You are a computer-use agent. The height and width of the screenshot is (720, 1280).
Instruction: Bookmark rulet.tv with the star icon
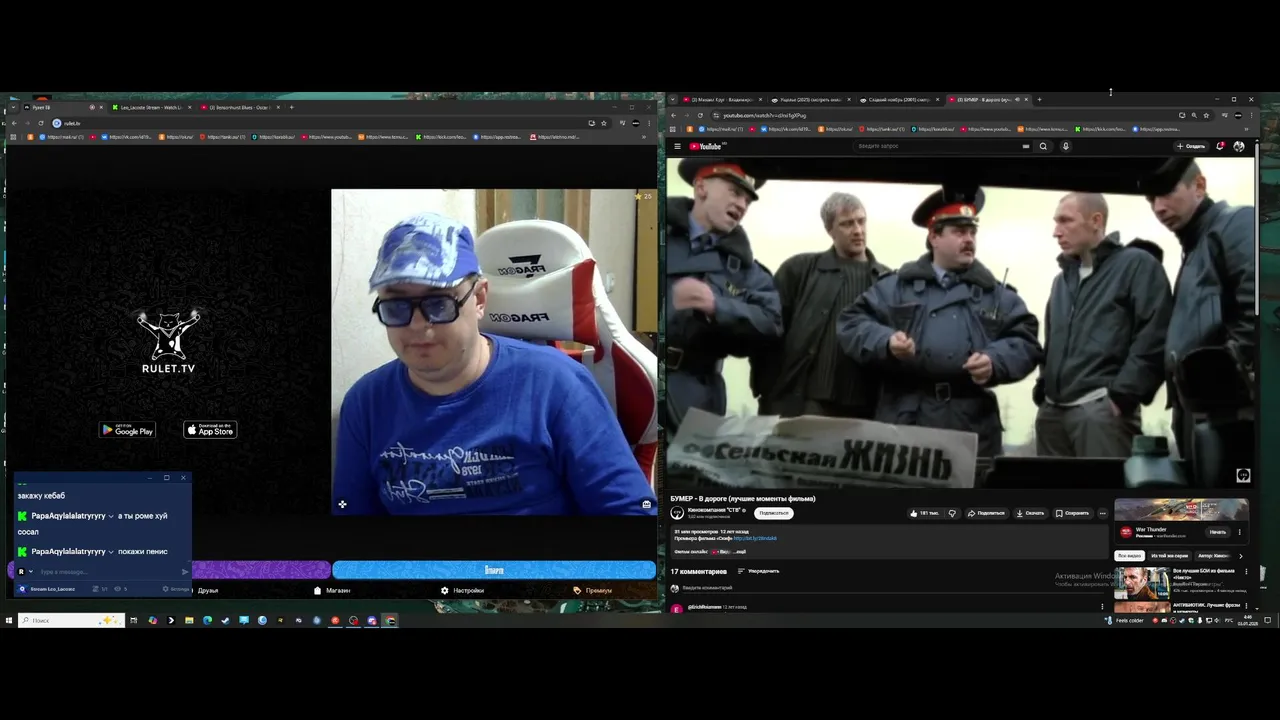604,123
